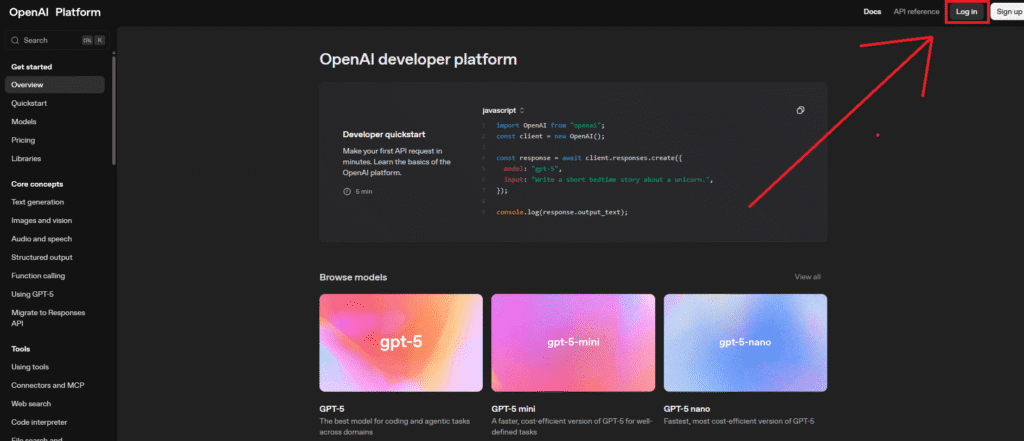Open Quickstart in the sidebar
Screen dimensions: 1024x441
29,103
